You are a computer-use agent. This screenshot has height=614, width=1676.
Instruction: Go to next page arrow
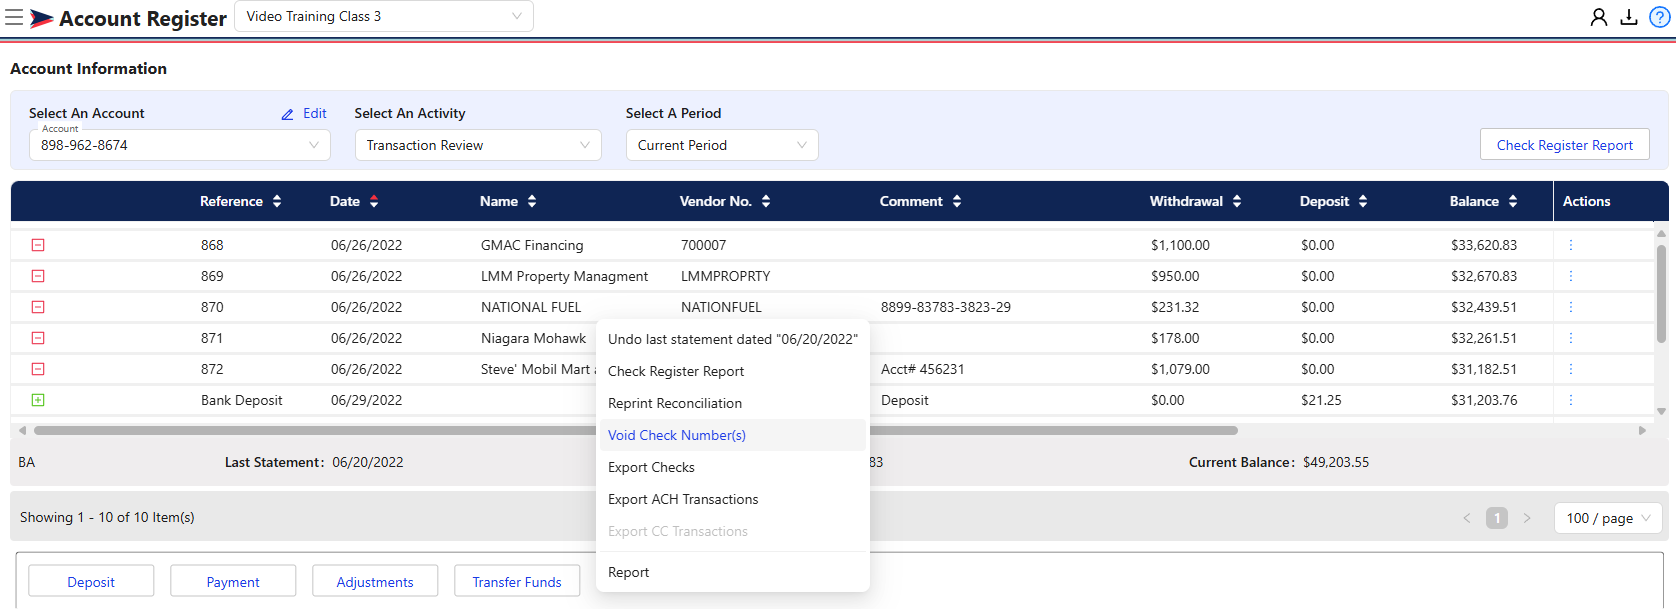[1527, 518]
